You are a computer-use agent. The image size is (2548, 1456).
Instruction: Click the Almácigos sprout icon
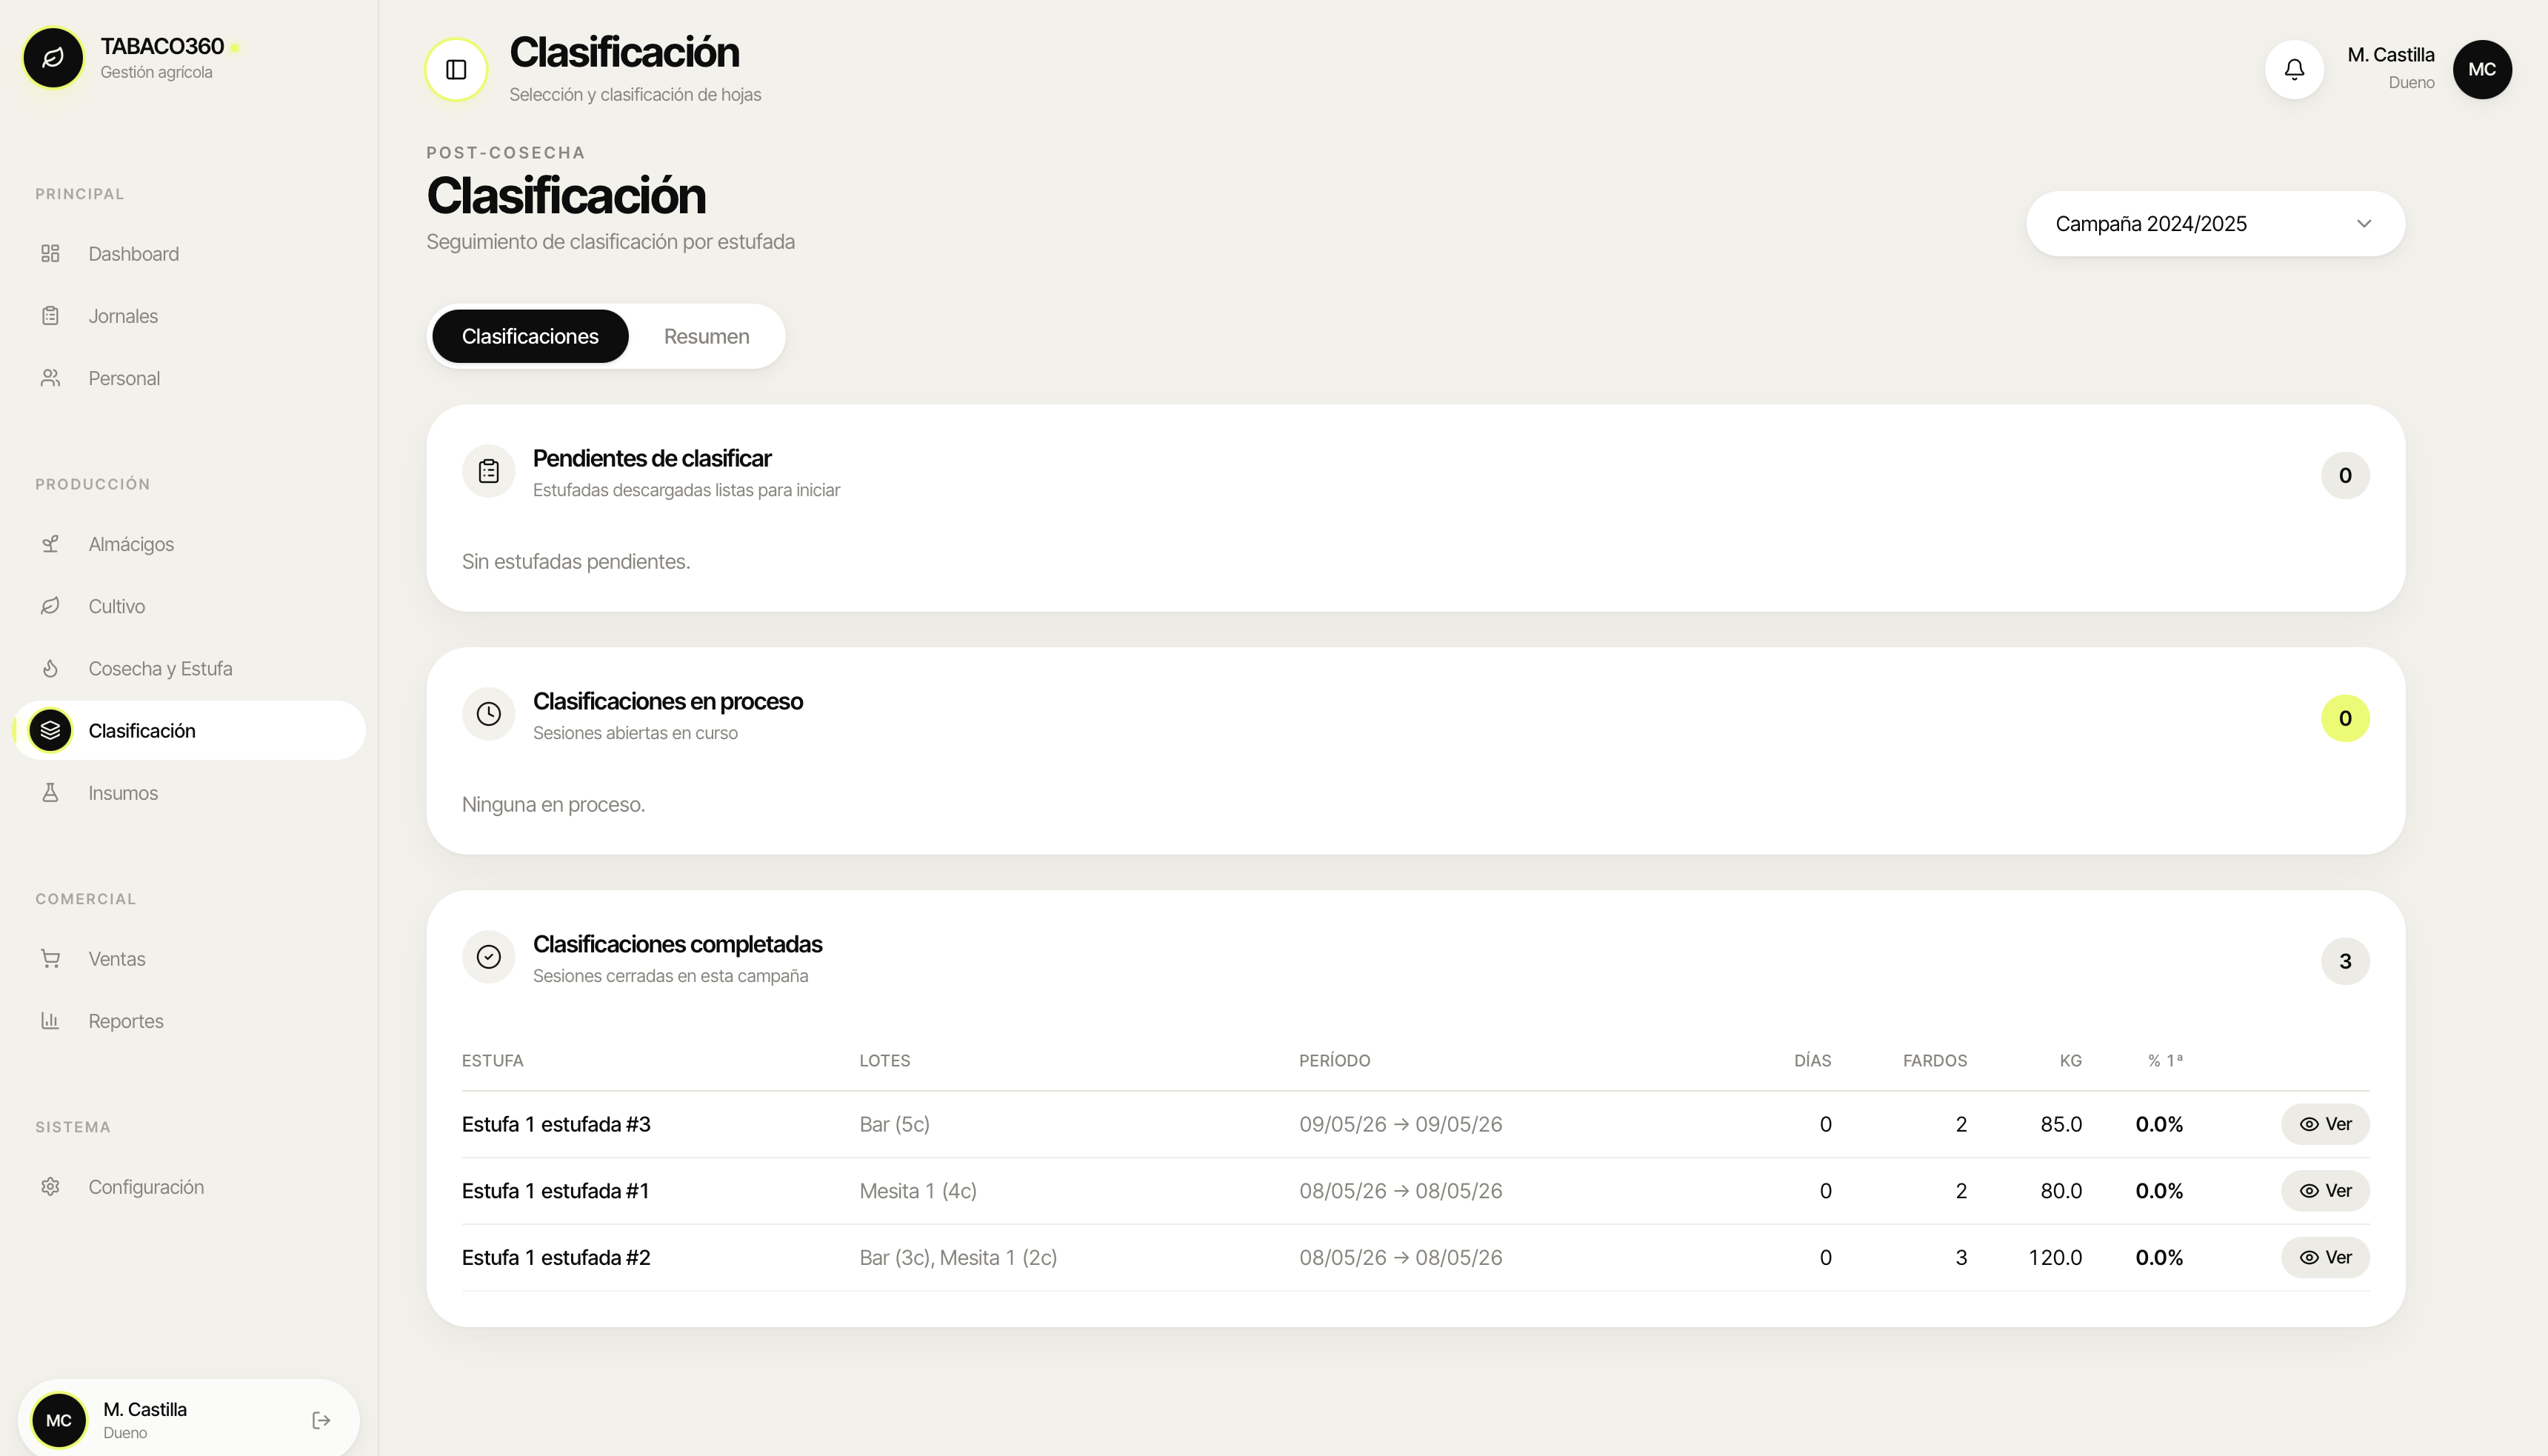(x=50, y=544)
